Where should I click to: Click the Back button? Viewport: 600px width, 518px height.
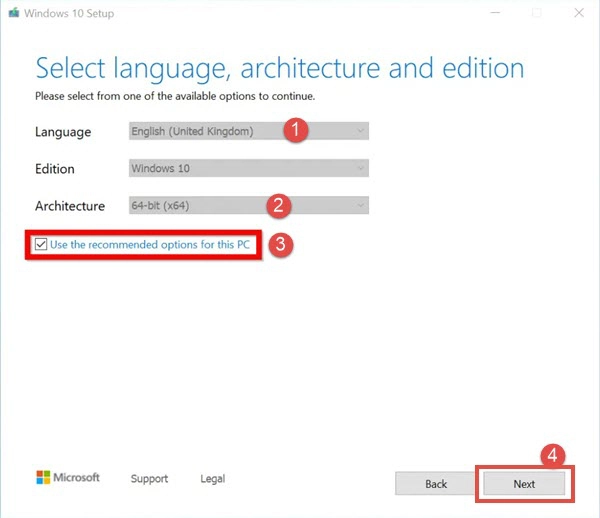(x=435, y=484)
